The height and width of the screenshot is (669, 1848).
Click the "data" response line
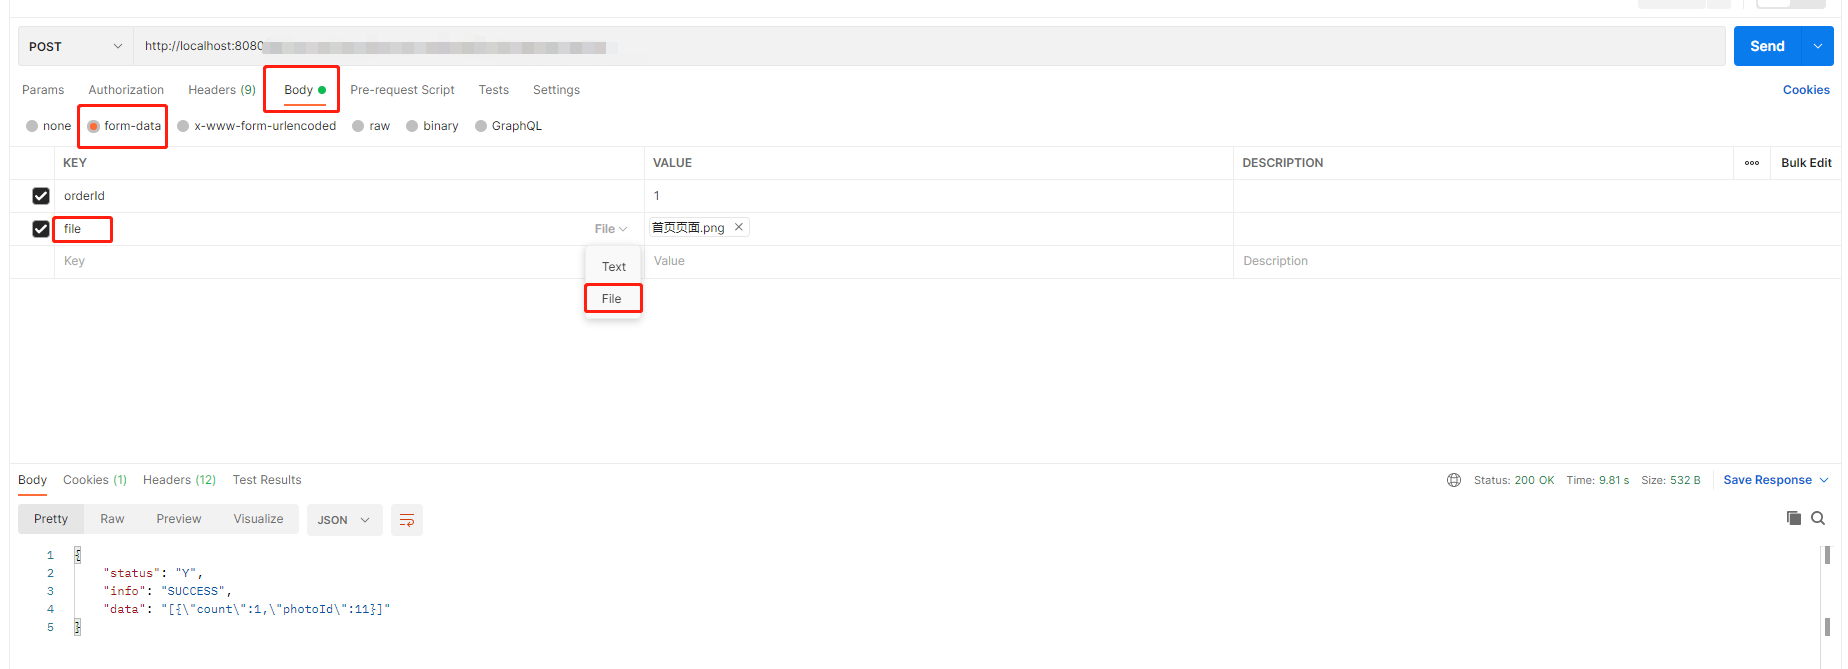(246, 609)
